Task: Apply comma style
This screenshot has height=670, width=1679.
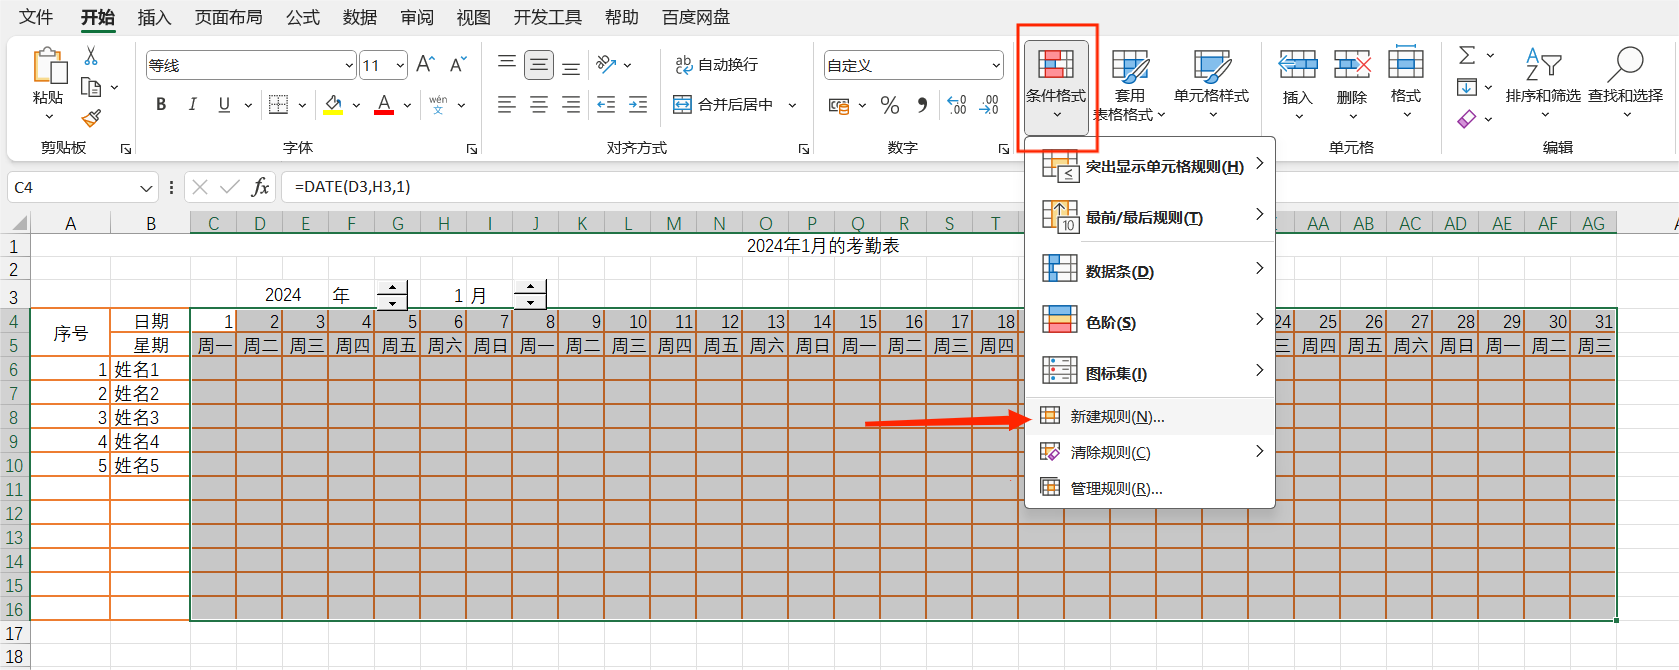Action: pyautogui.click(x=922, y=105)
